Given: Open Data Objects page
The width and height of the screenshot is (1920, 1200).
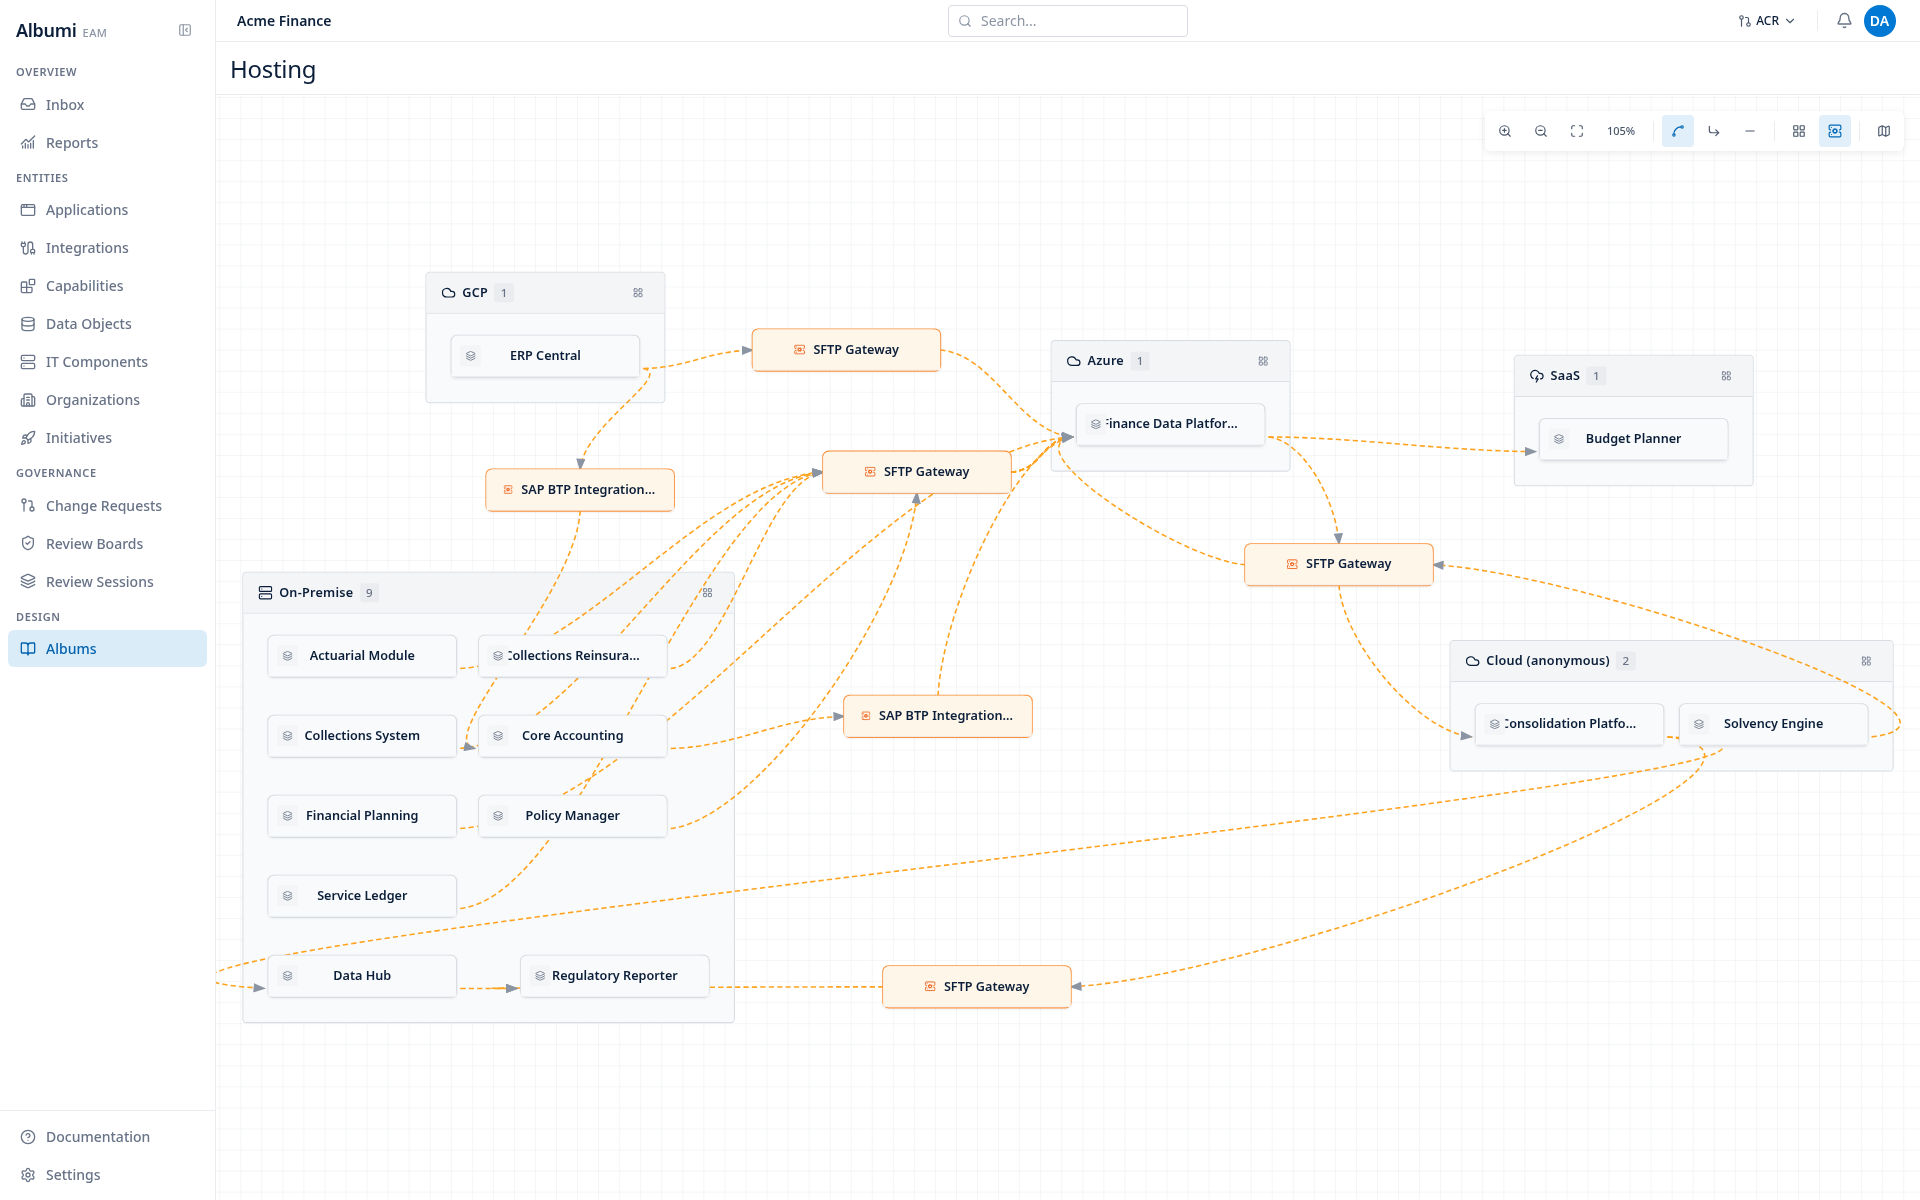Looking at the screenshot, I should pos(107,324).
